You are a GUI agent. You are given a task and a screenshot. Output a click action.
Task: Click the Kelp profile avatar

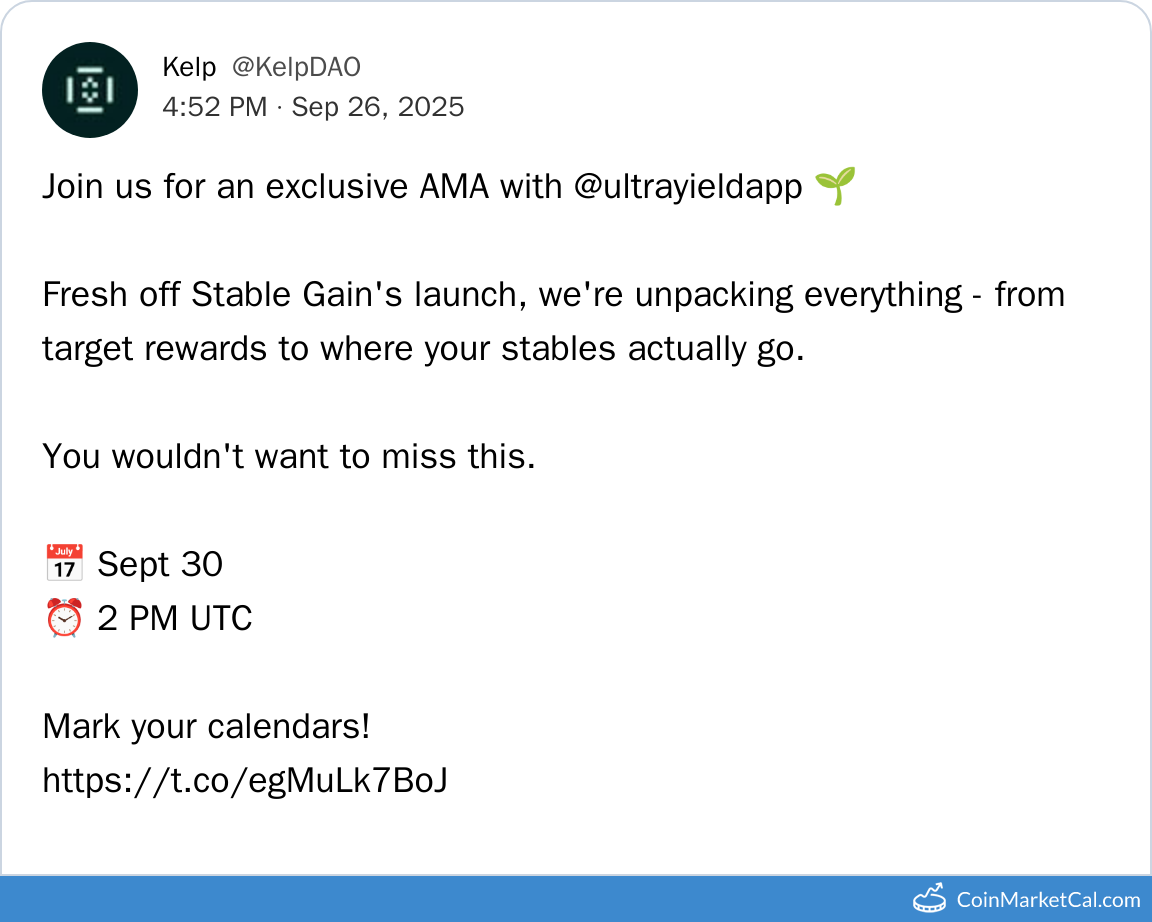click(x=90, y=90)
